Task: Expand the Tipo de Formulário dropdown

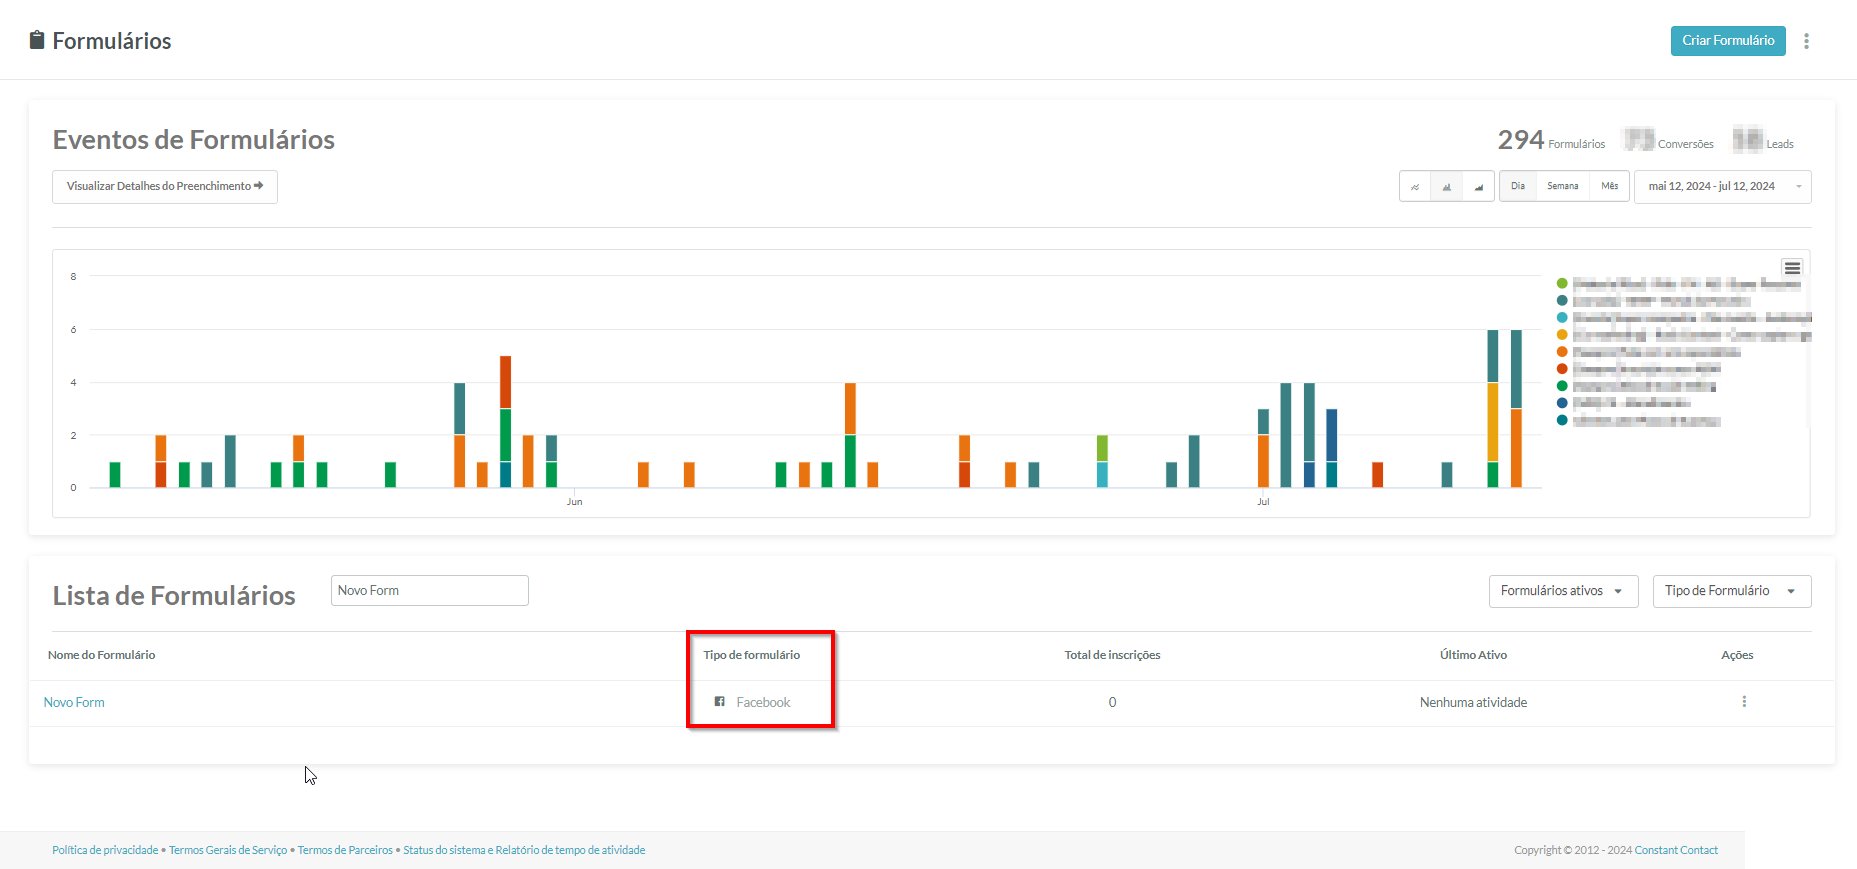Action: [x=1731, y=591]
